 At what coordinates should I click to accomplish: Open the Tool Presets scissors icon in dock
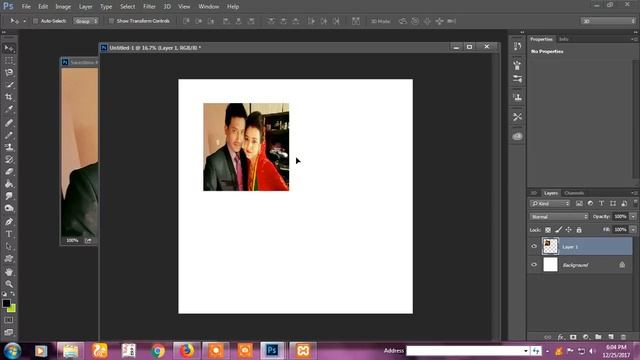point(518,117)
